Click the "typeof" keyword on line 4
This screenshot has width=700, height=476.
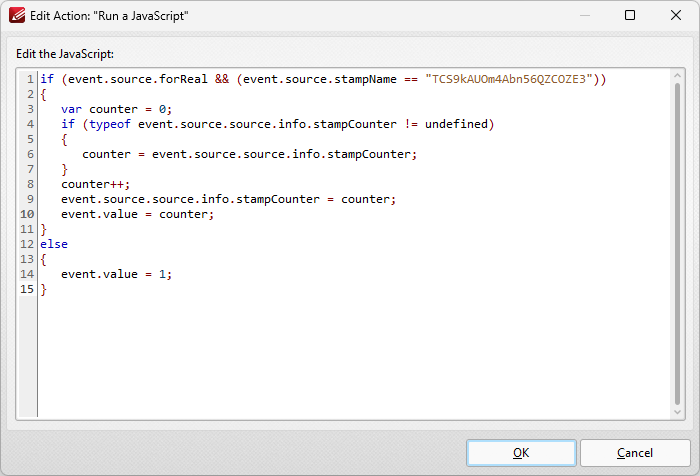pos(110,124)
